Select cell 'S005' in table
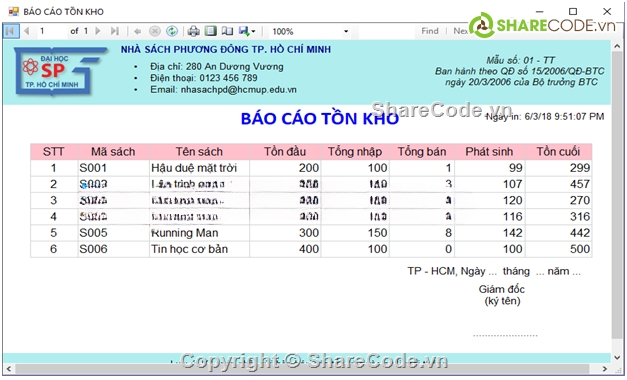Screen dimensions: 627x380 click(113, 233)
